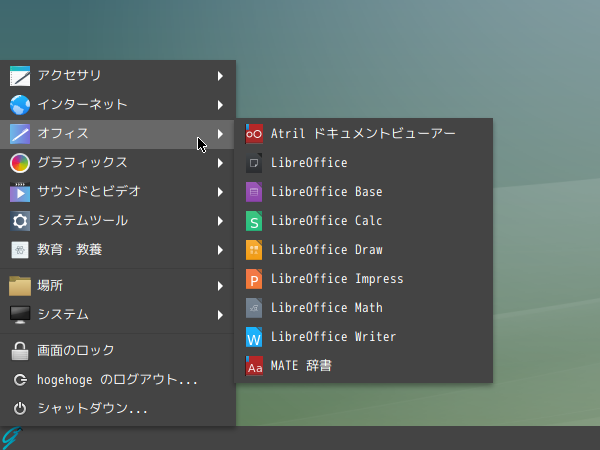This screenshot has width=600, height=450.
Task: Start LibreOffice Calc
Action: click(364, 221)
